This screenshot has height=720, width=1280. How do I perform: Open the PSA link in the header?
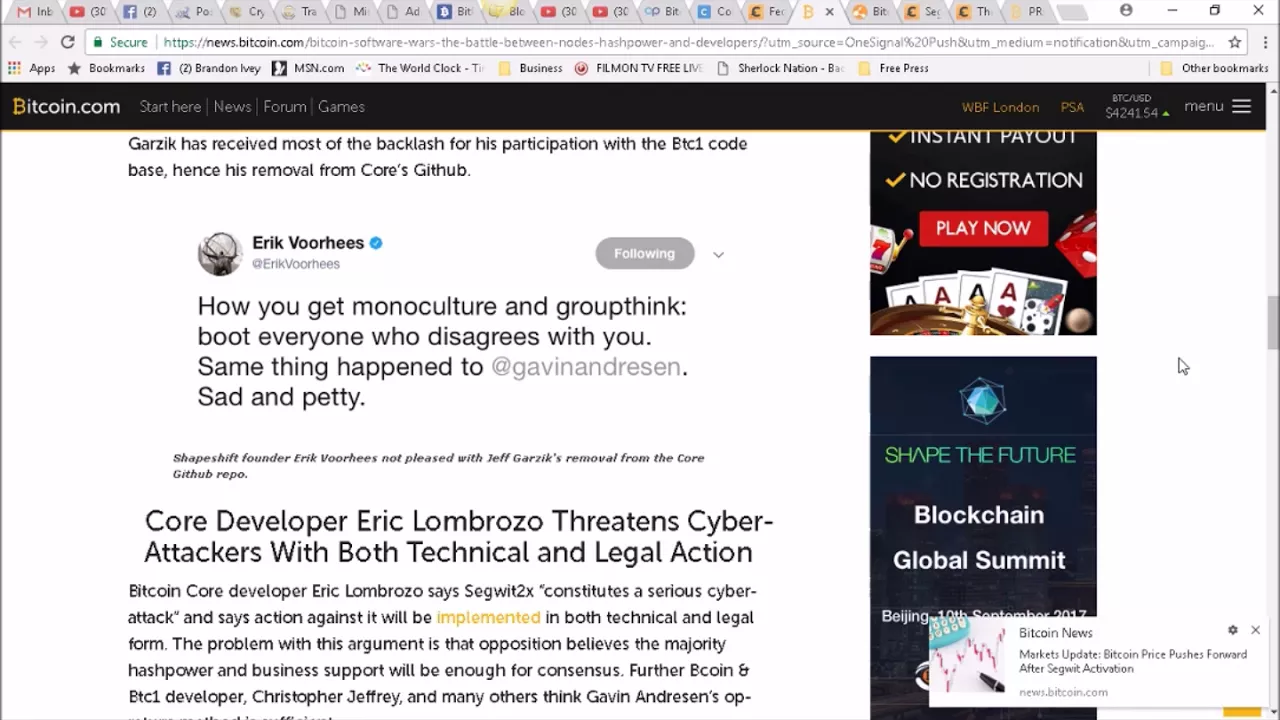pos(1072,107)
